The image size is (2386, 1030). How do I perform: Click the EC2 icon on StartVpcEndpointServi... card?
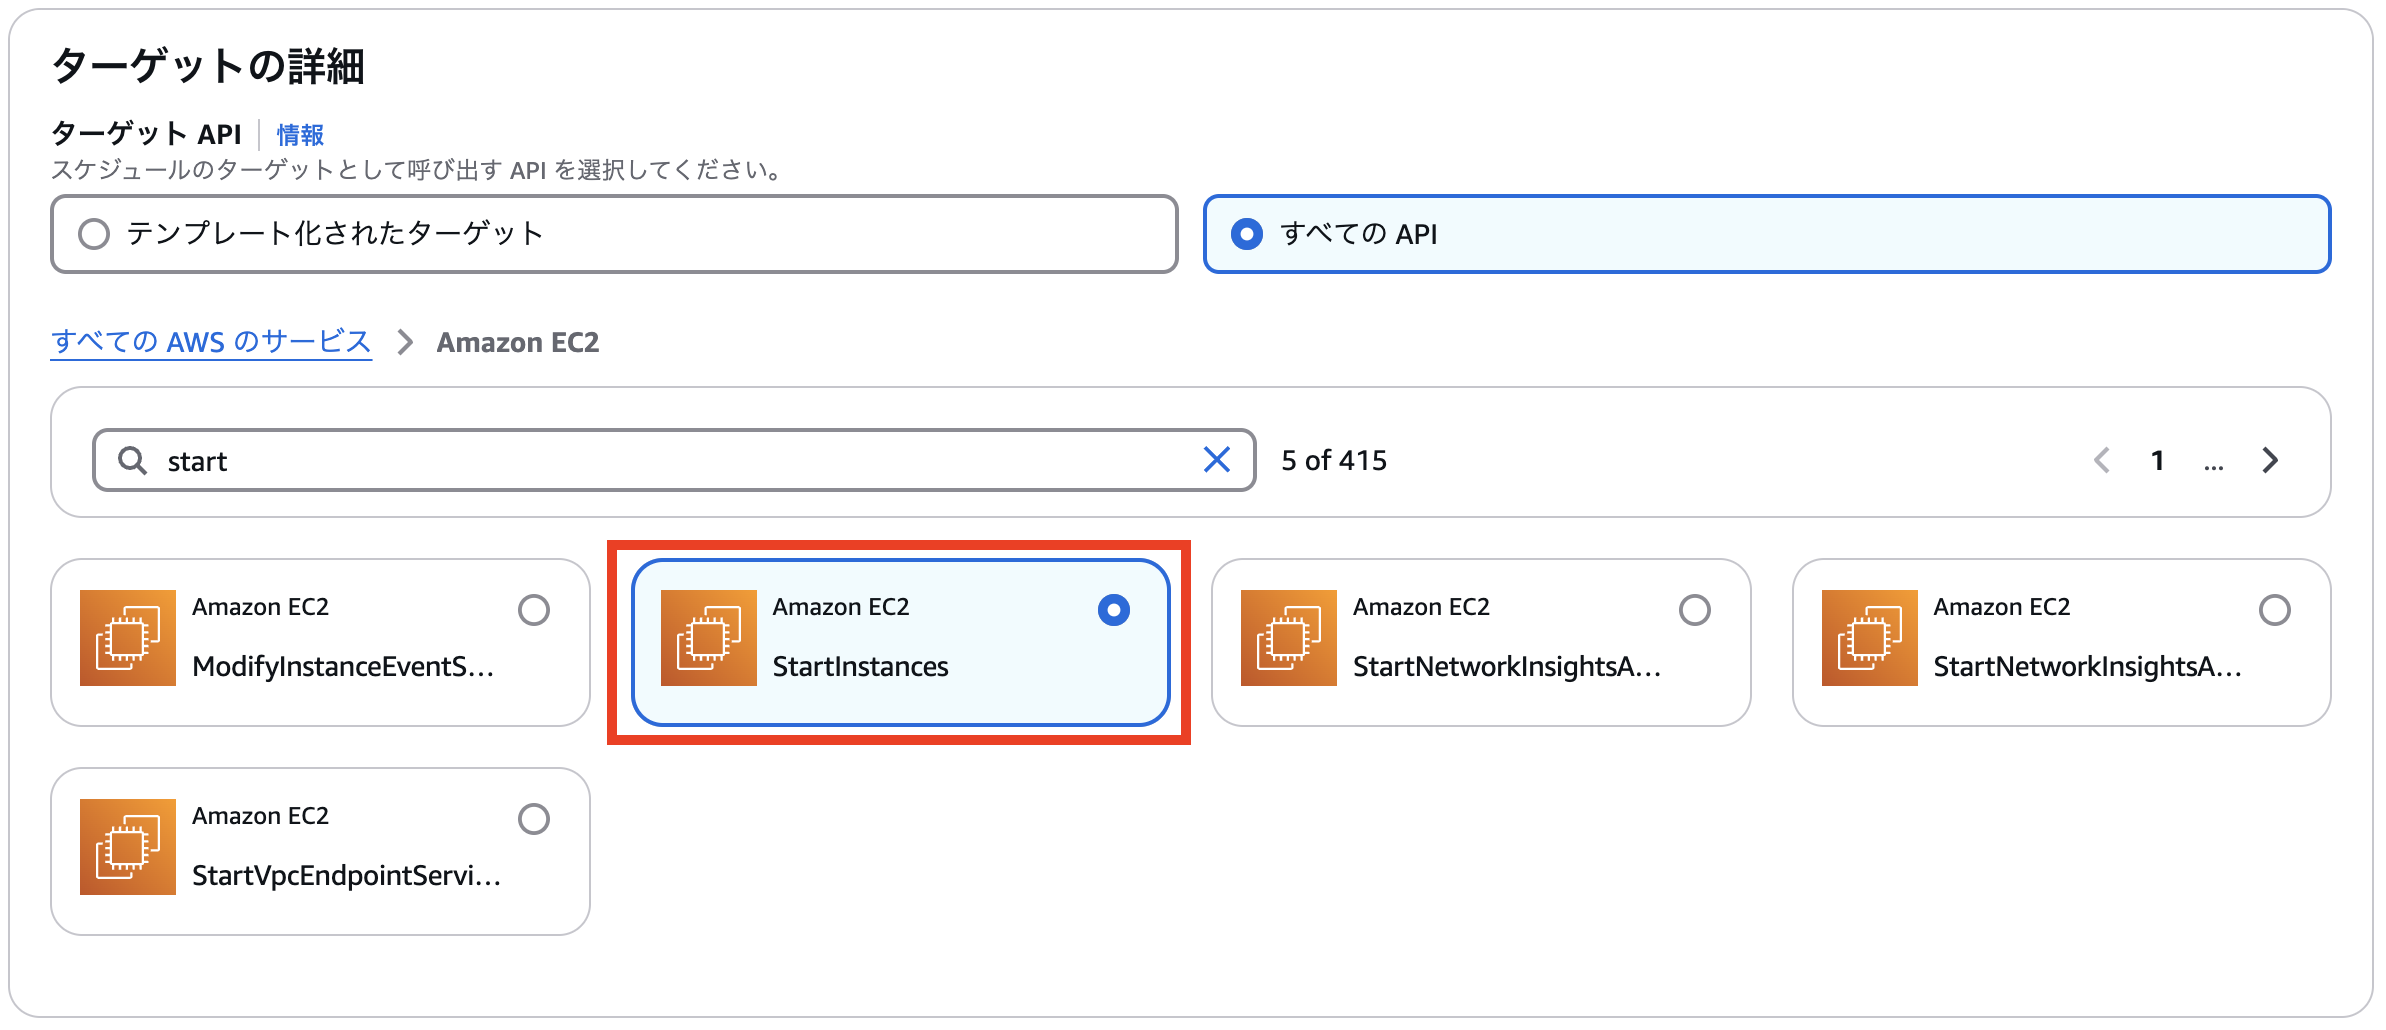click(x=128, y=847)
